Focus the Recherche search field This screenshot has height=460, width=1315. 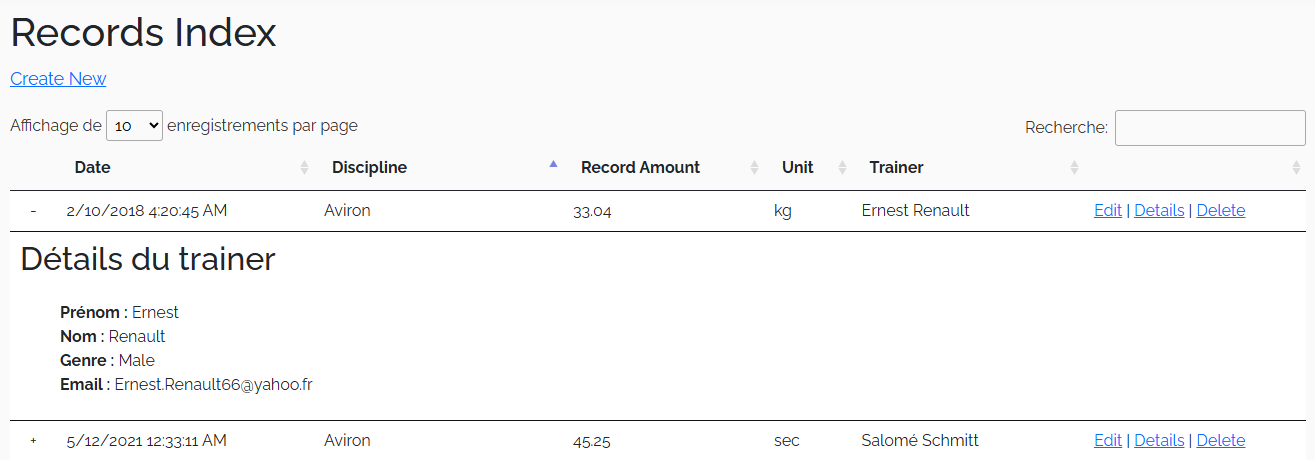pyautogui.click(x=1209, y=128)
